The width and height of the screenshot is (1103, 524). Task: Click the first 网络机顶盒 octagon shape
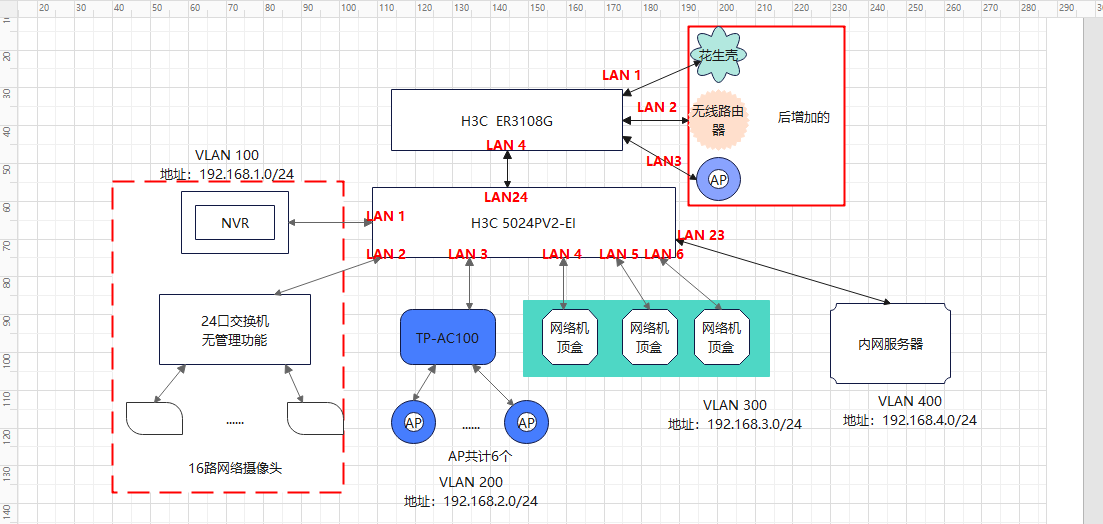(x=570, y=337)
